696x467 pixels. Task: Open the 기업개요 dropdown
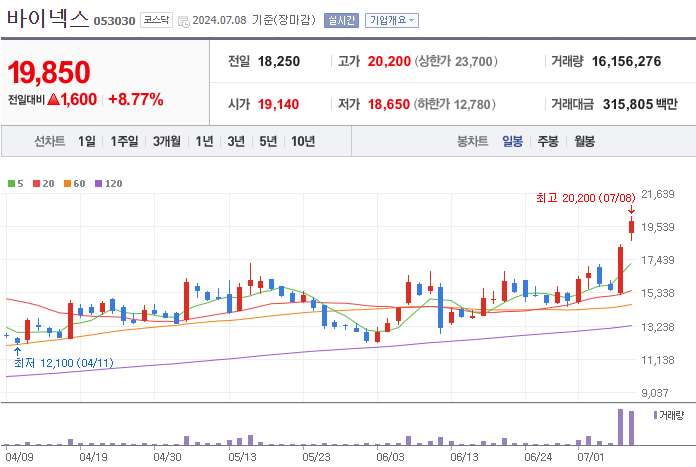[392, 20]
